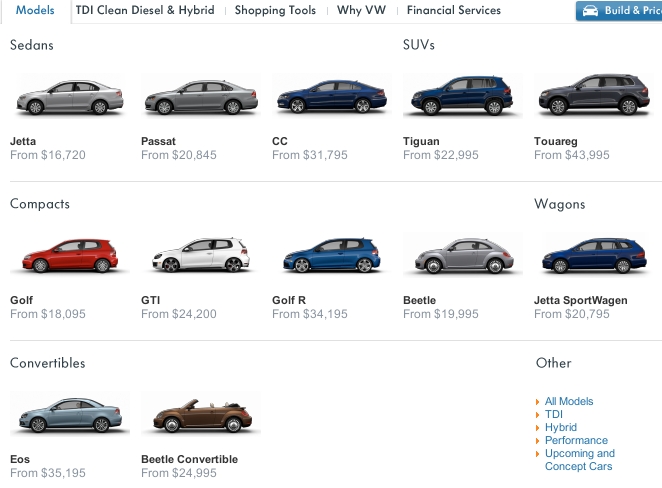
Task: Select the blue Tiguan SUV image
Action: pos(462,95)
